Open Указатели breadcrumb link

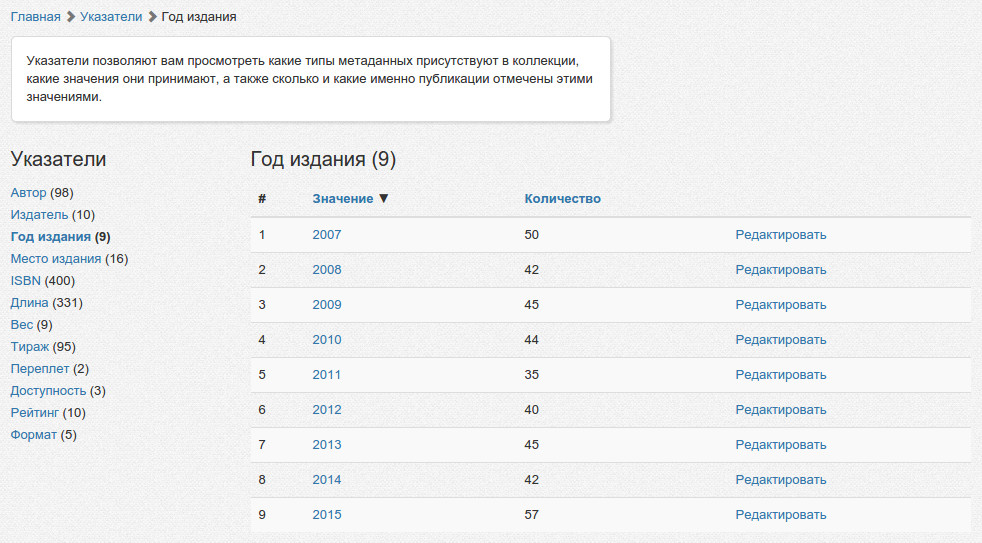coord(110,17)
